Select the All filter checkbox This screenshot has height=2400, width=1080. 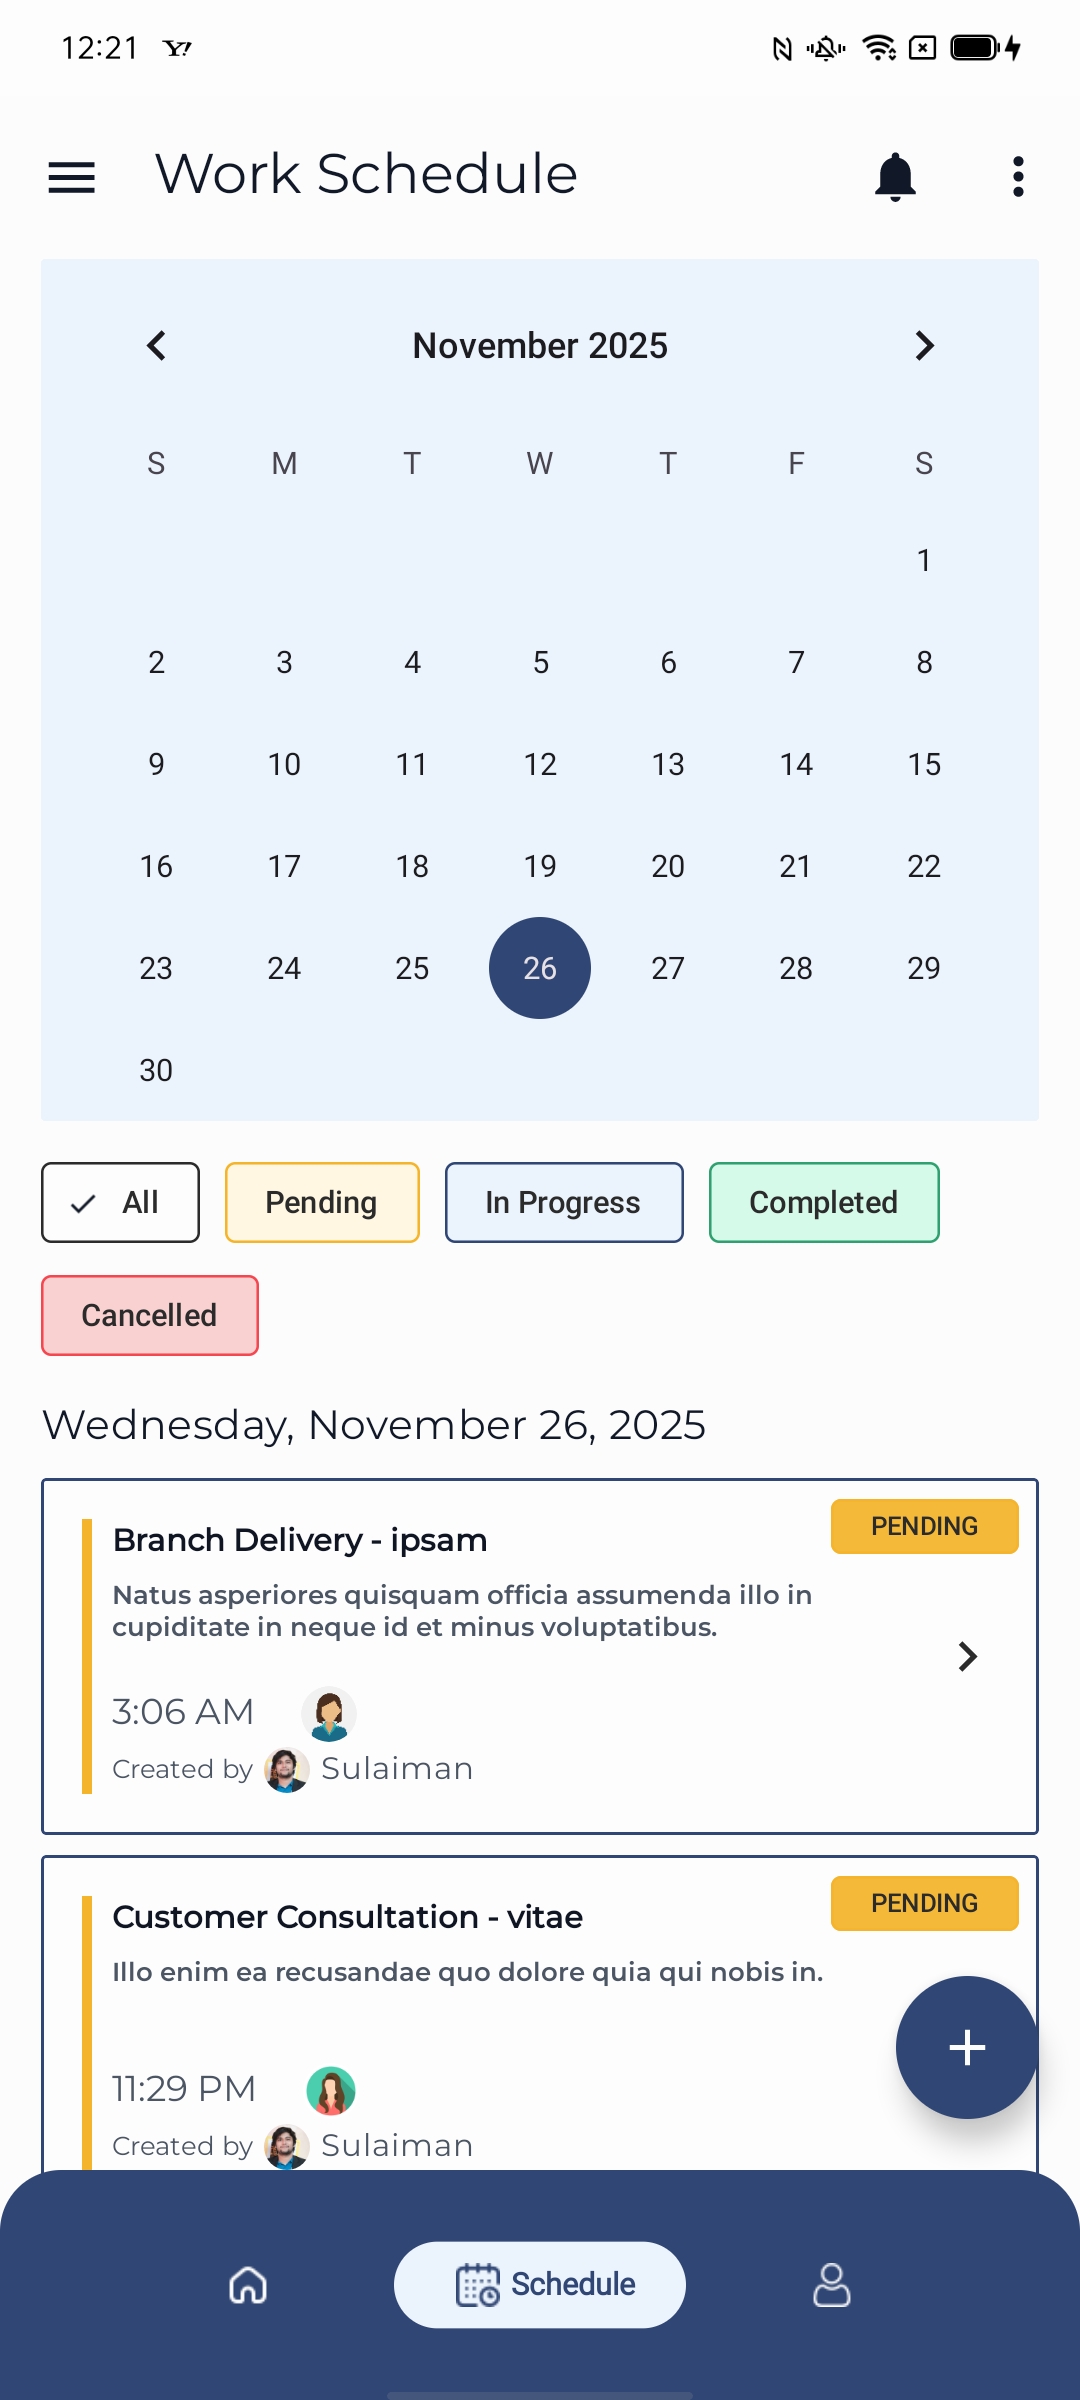point(119,1202)
